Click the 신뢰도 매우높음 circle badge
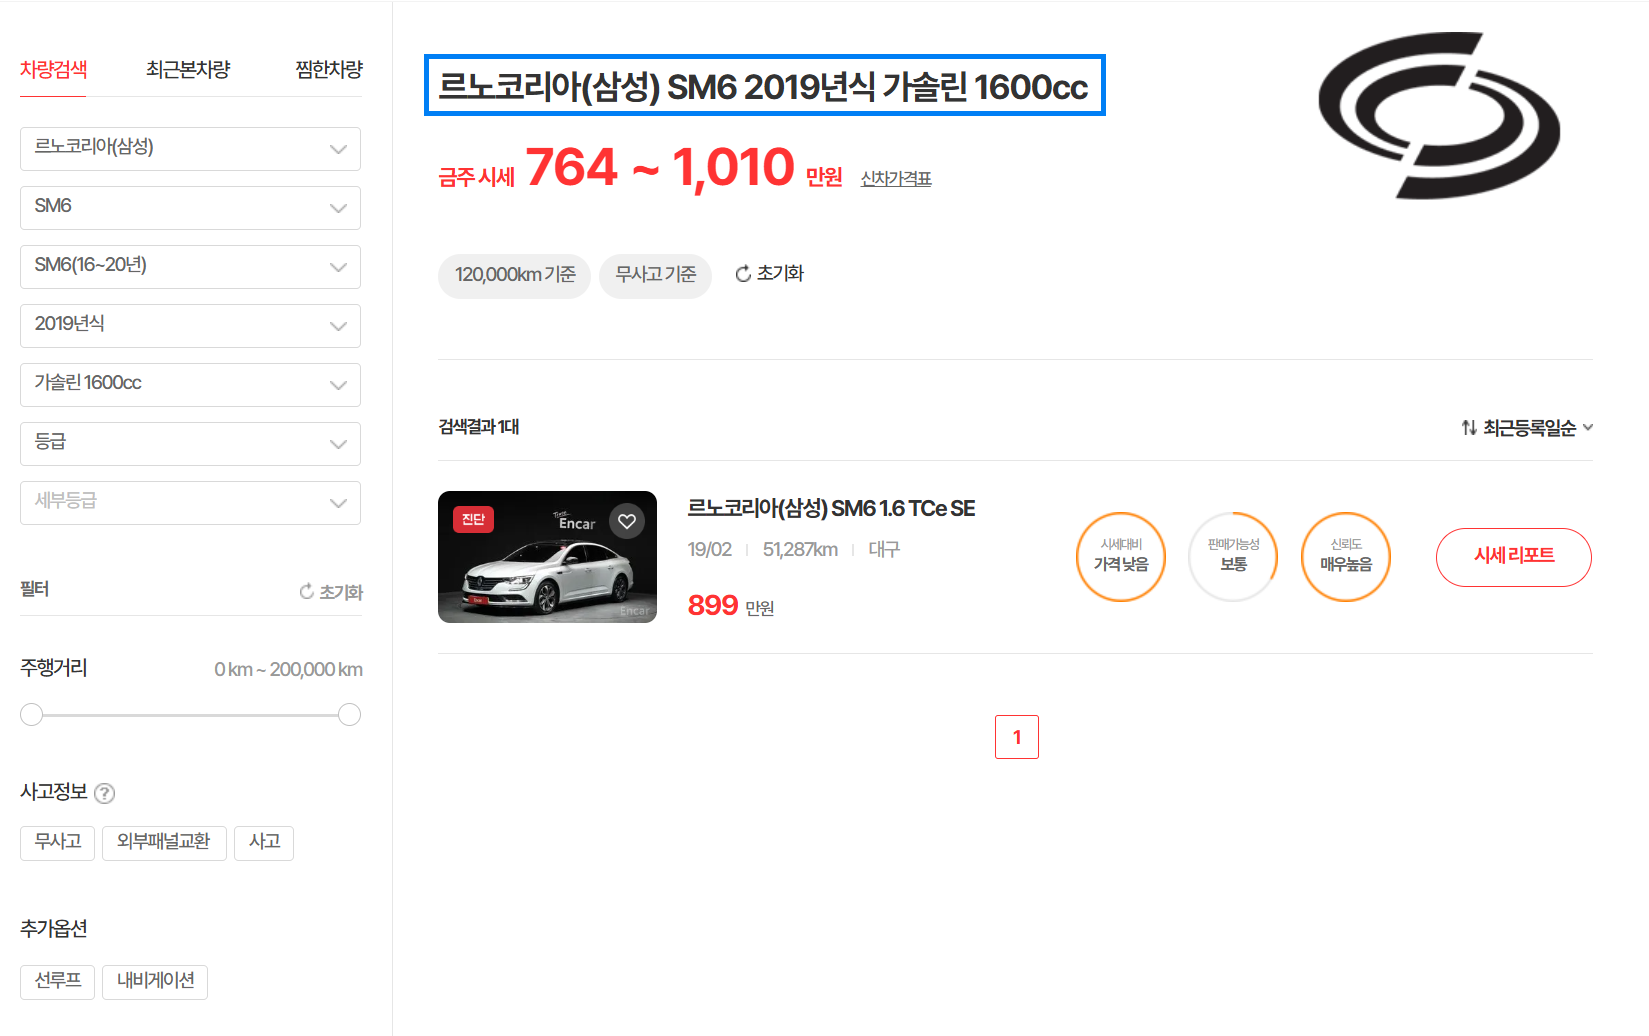The image size is (1649, 1036). click(1345, 557)
